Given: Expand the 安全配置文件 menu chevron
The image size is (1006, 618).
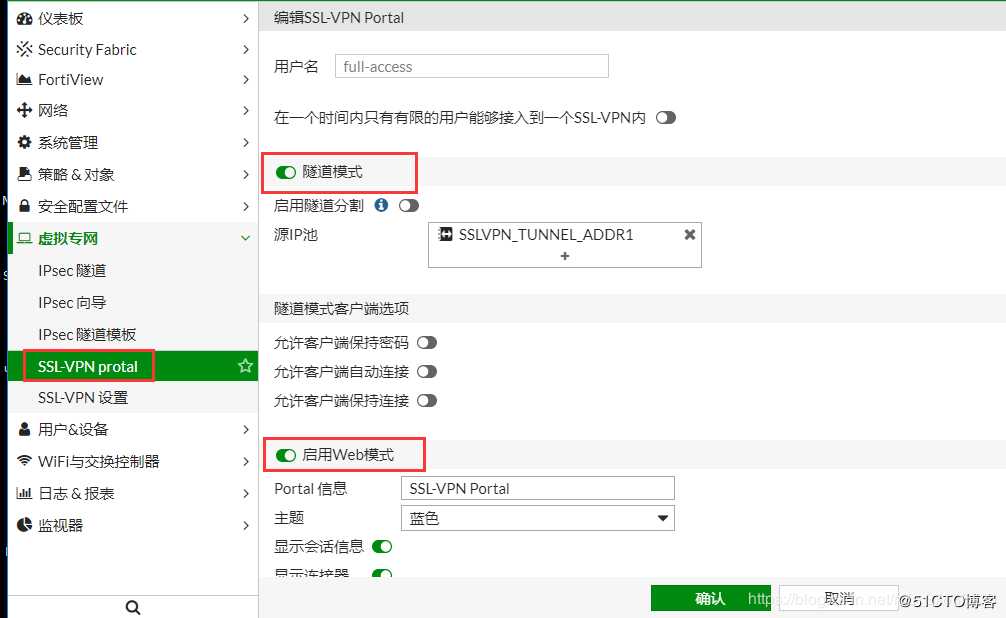Looking at the screenshot, I should pos(246,207).
